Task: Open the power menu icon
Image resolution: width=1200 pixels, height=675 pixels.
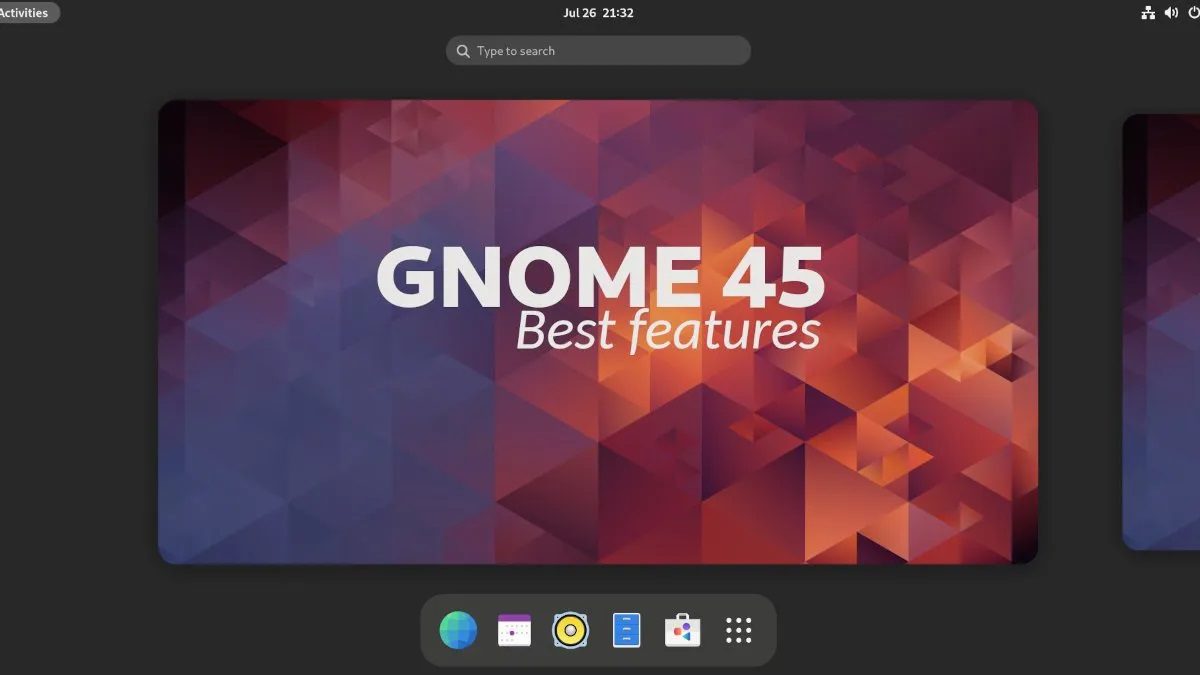Action: pyautogui.click(x=1193, y=13)
